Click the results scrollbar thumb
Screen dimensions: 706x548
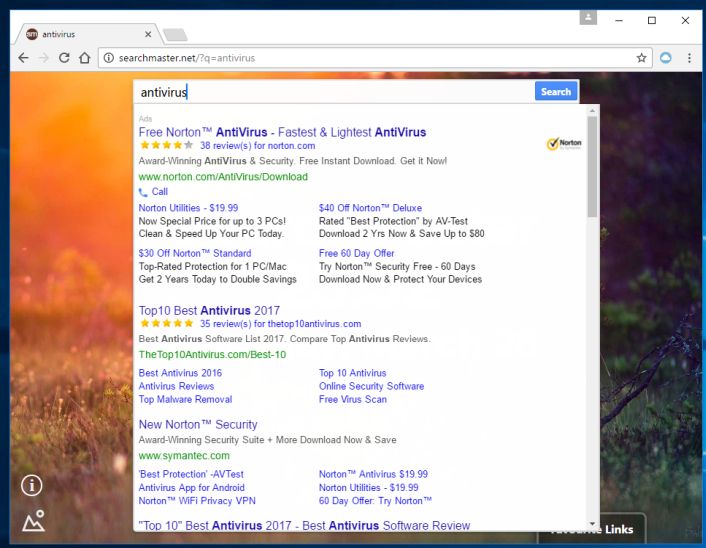coord(592,167)
